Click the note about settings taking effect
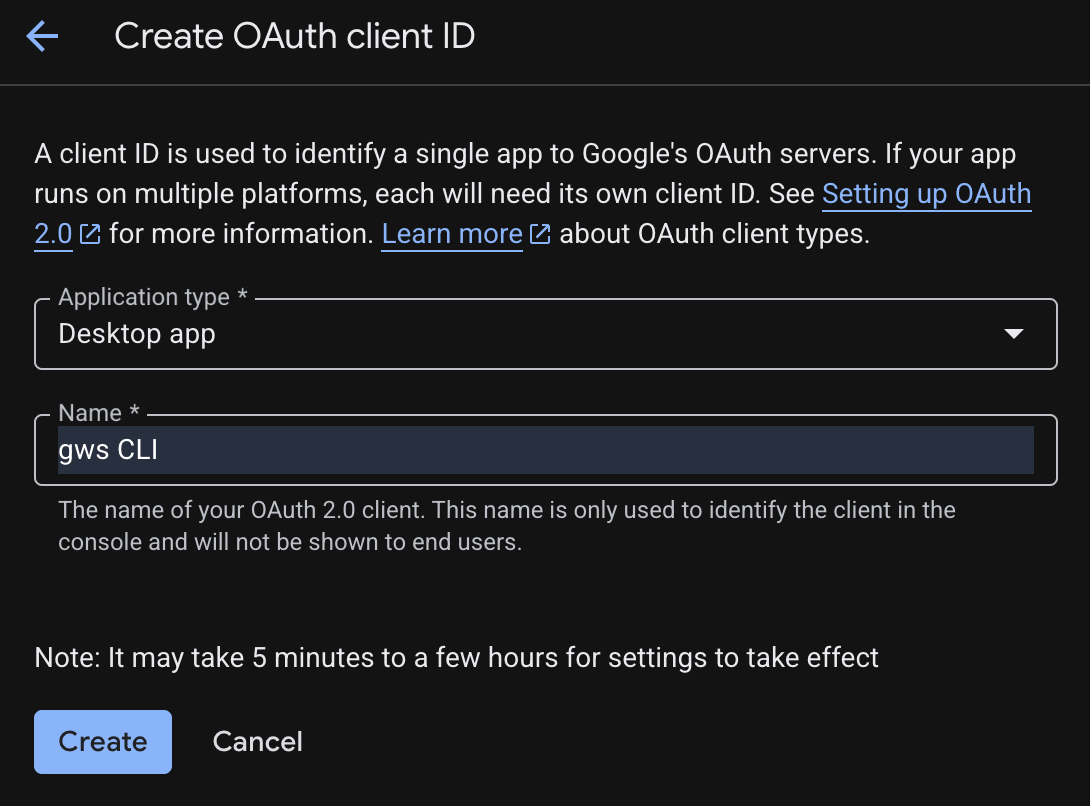The height and width of the screenshot is (806, 1090). pyautogui.click(x=457, y=658)
